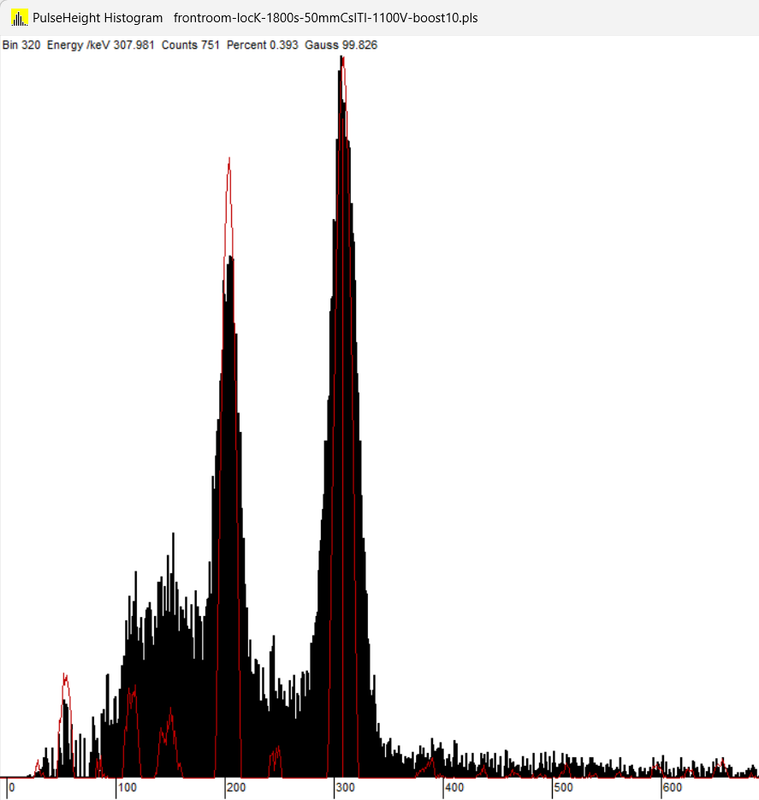Click the x-axis label 300
Image resolution: width=759 pixels, height=800 pixels.
click(x=345, y=787)
